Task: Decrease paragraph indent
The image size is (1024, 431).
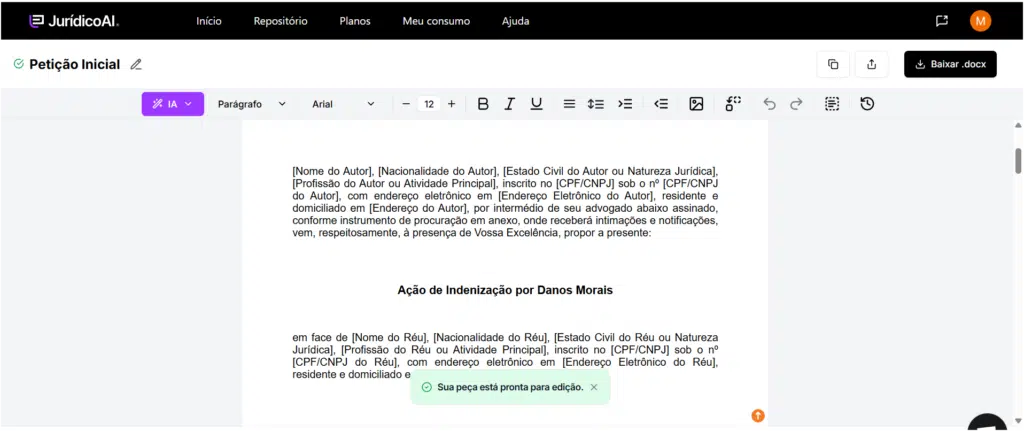Action: pos(661,104)
